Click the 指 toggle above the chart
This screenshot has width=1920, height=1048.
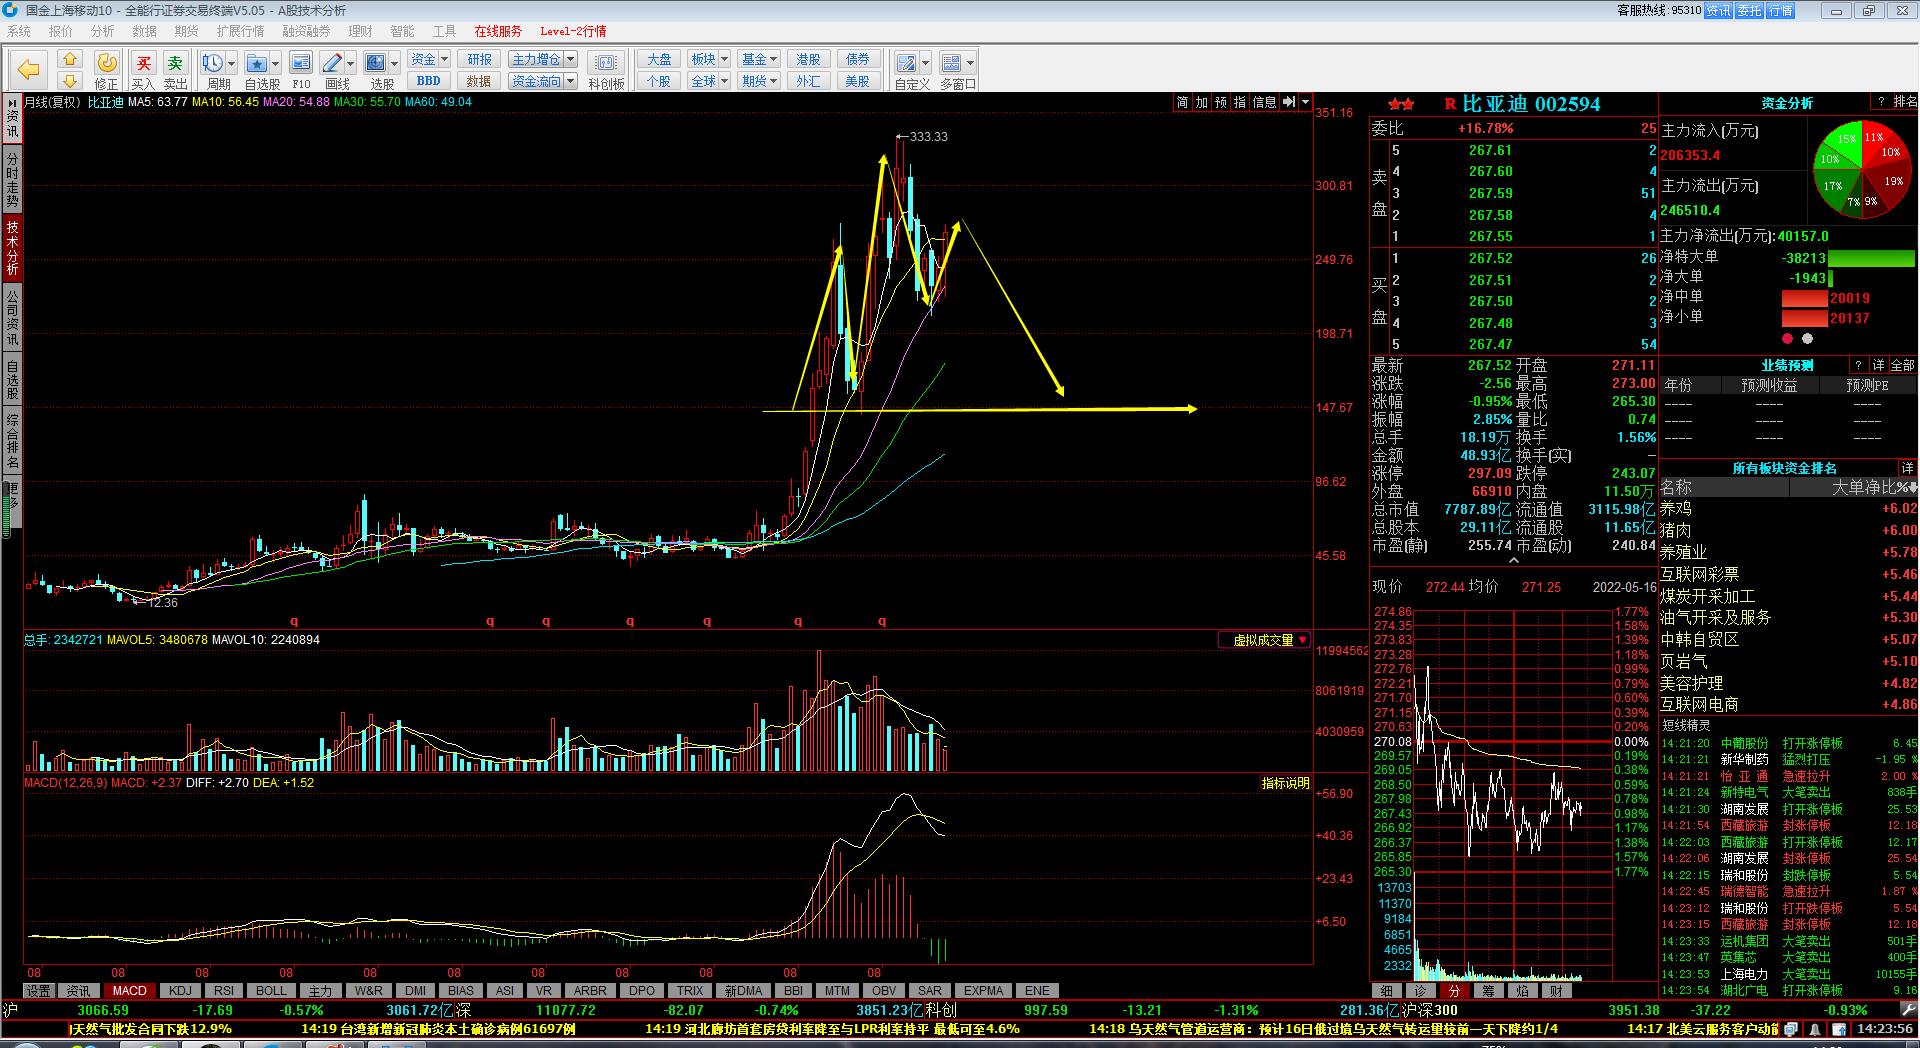click(x=1239, y=102)
